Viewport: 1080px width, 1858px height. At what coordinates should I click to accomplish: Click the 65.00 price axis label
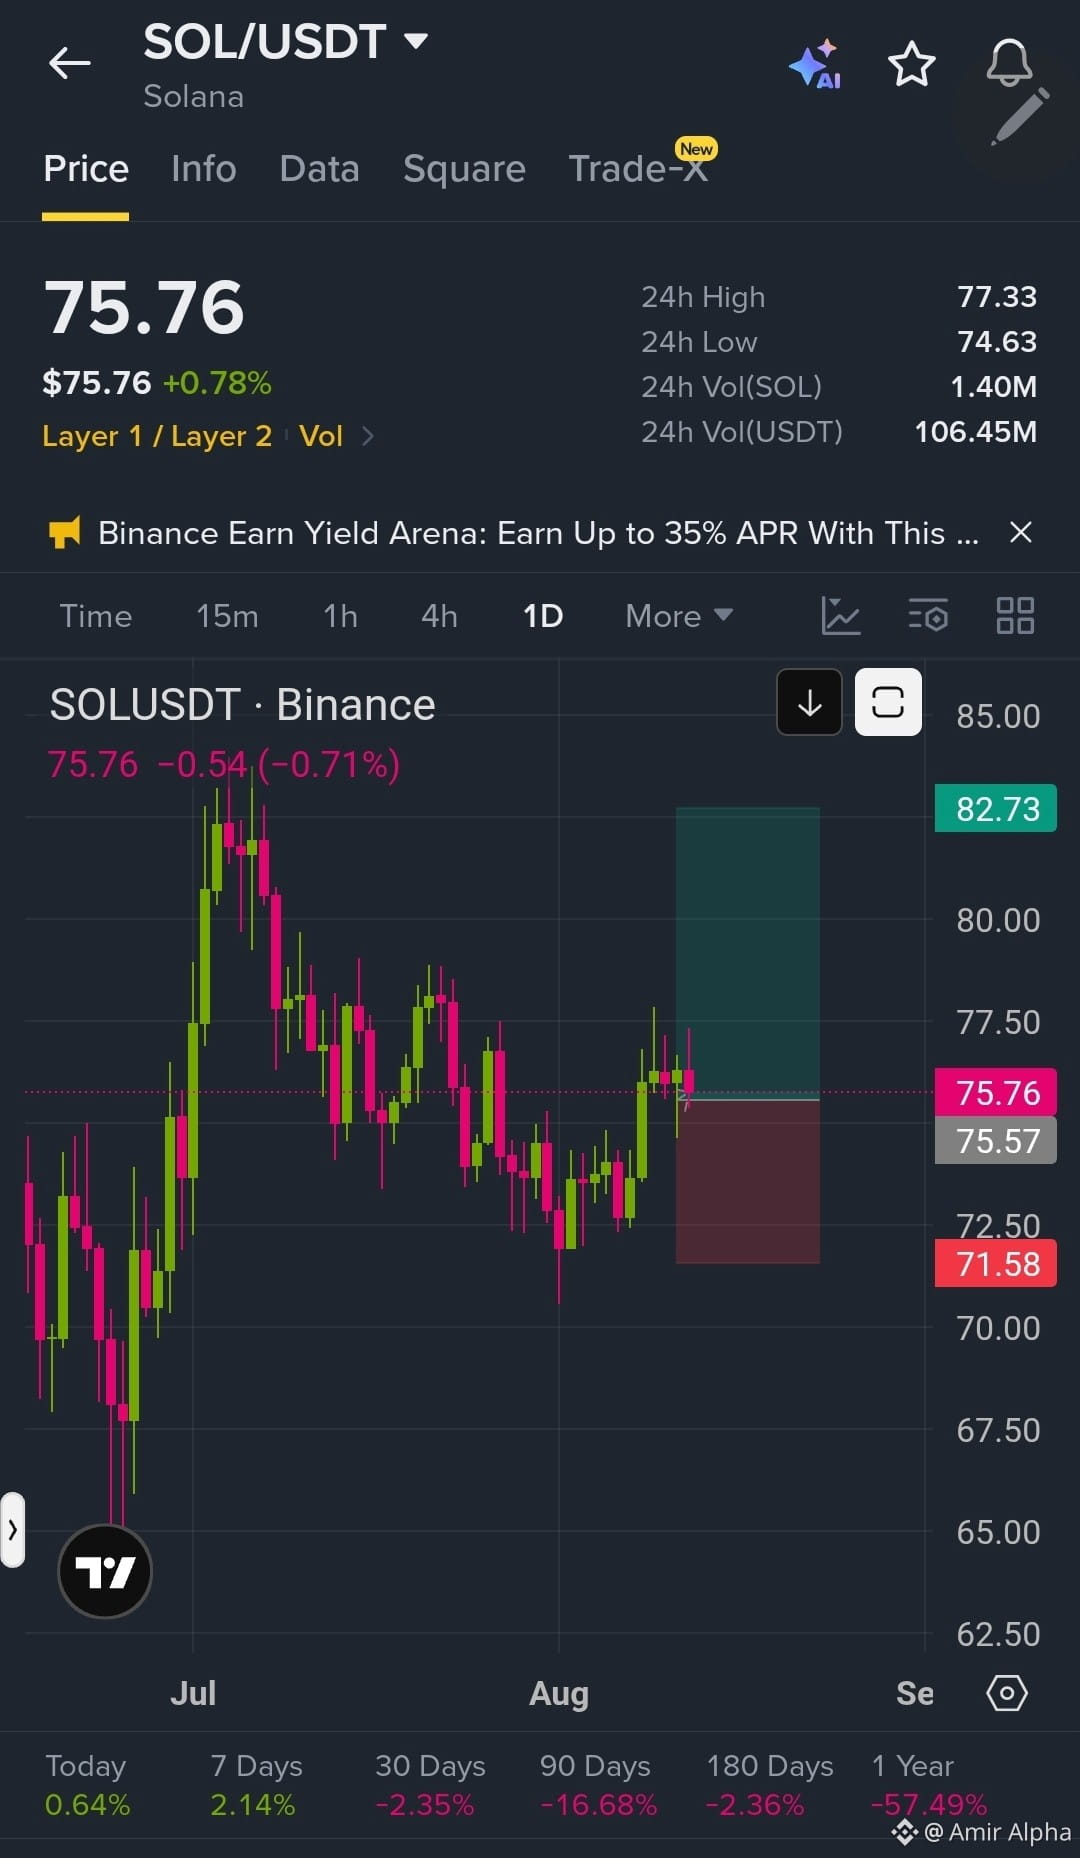point(998,1532)
